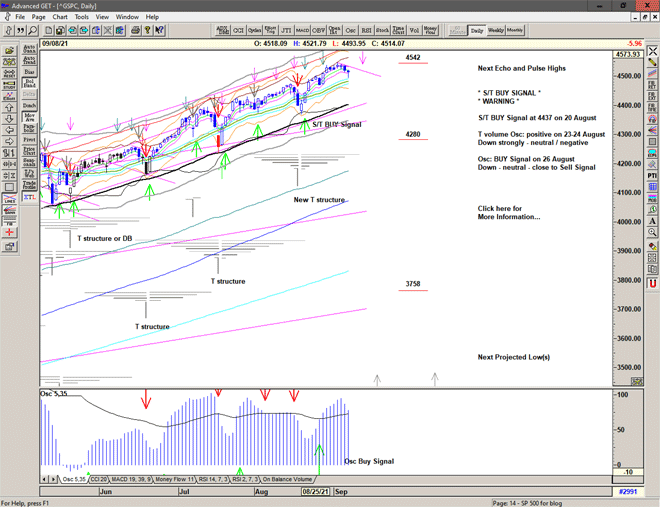Select the Bol Band study button

(29, 85)
